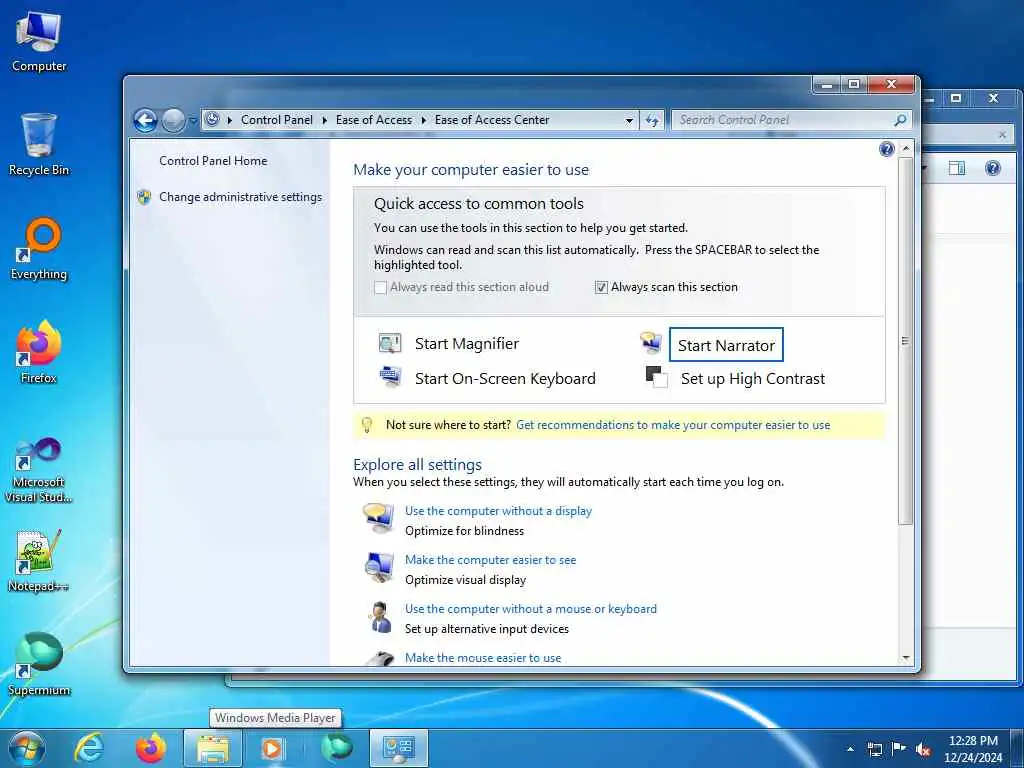1024x768 pixels.
Task: Click Control Panel breadcrumb segment
Action: 277,120
